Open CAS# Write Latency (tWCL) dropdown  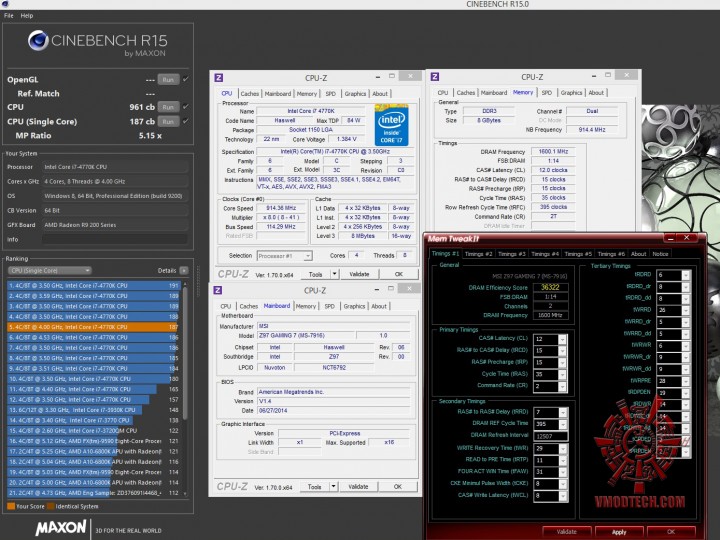(x=563, y=496)
